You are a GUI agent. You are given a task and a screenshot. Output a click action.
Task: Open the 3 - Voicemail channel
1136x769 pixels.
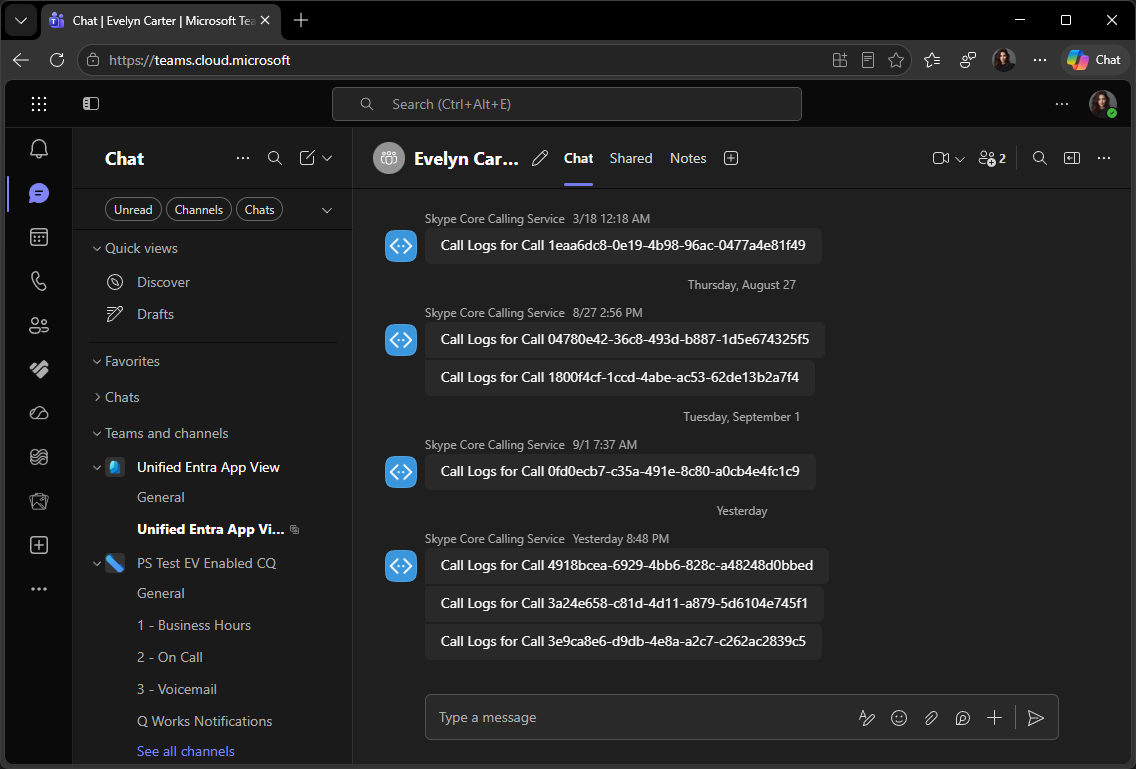(177, 689)
